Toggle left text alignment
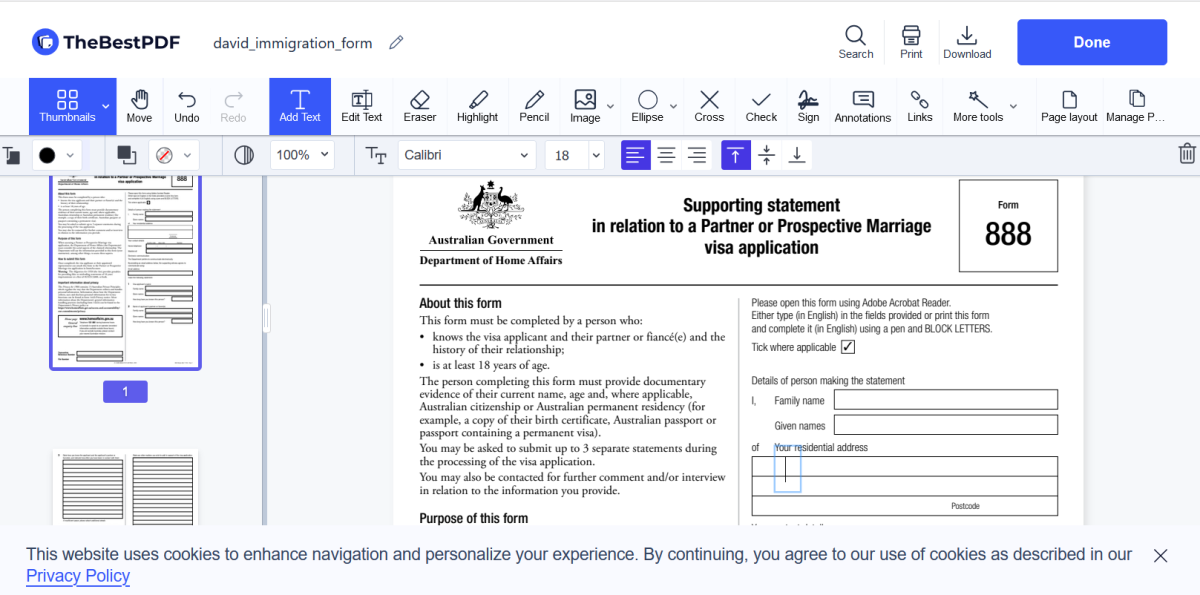Screen dimensions: 1200x595 635,155
